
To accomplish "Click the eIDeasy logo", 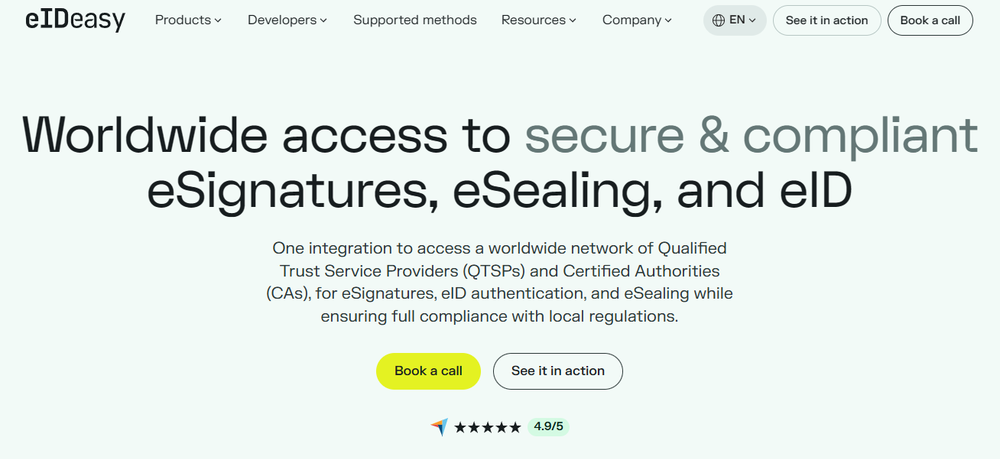I will coord(75,20).
